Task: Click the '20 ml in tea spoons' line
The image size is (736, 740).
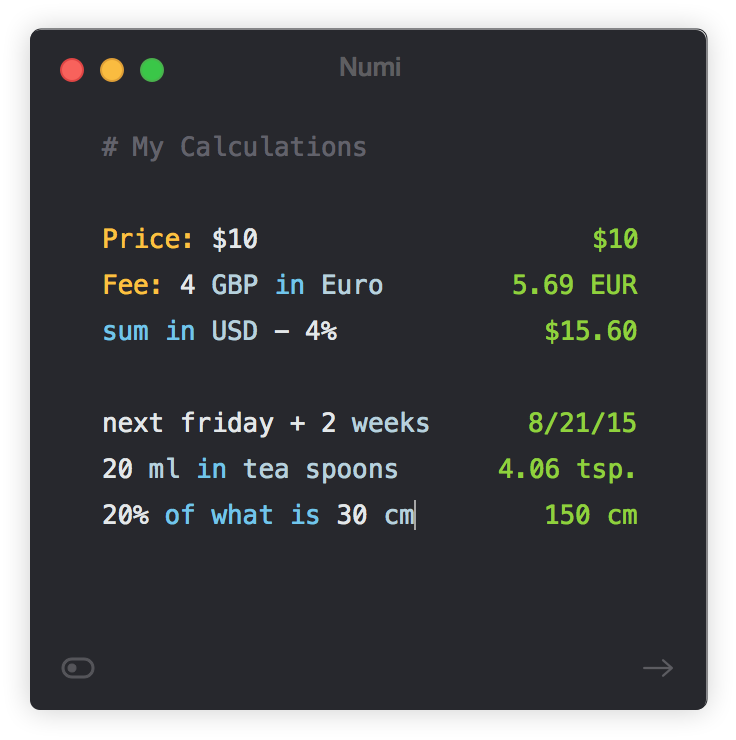Action: pos(250,469)
